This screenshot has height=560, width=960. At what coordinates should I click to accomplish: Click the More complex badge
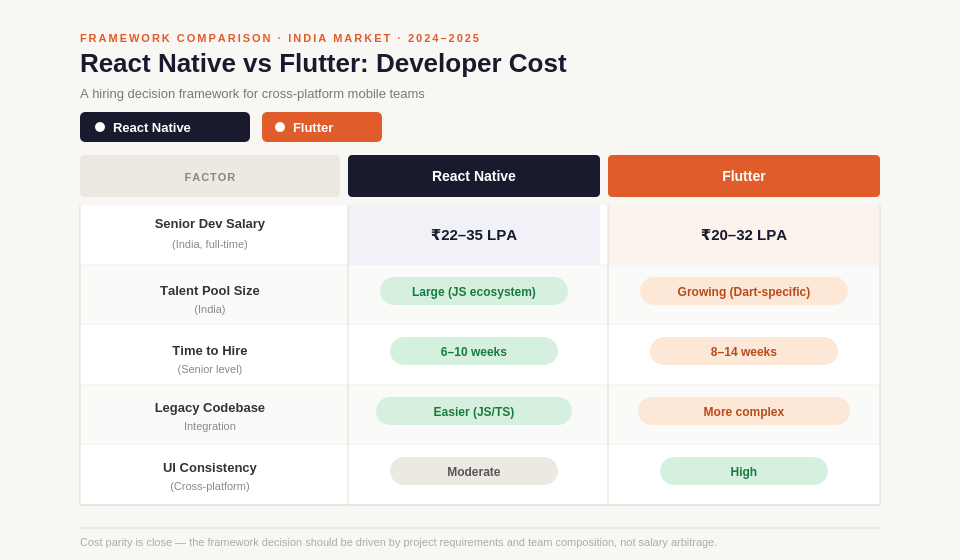tap(744, 411)
